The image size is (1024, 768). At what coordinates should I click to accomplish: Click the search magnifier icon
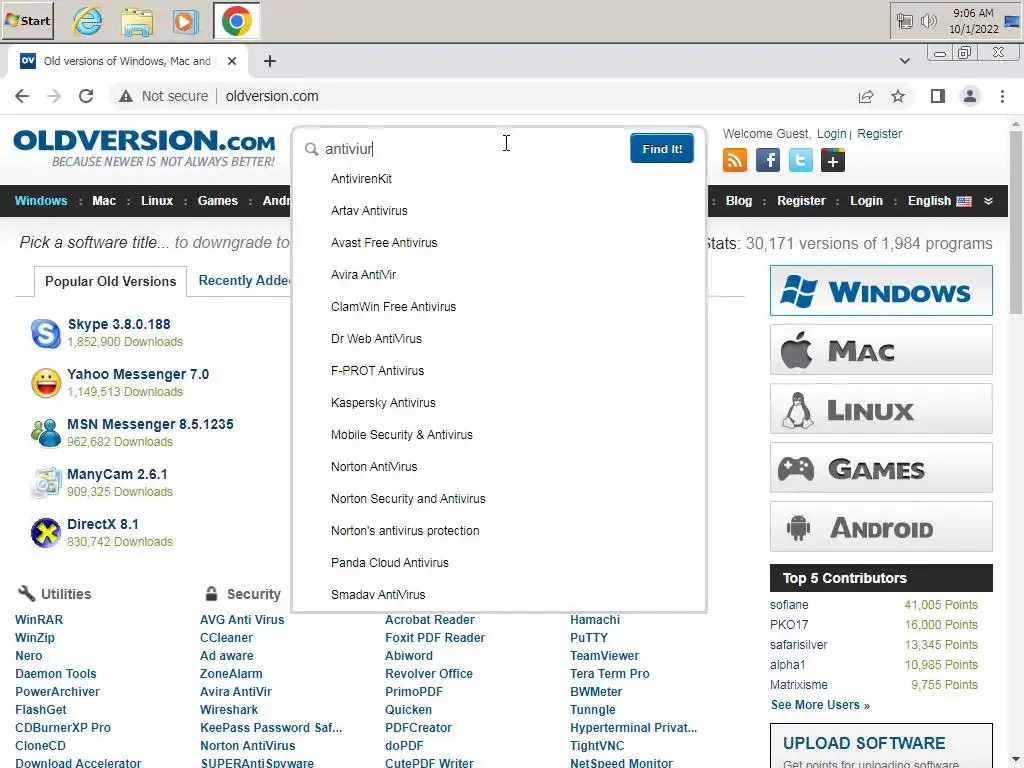click(x=312, y=149)
